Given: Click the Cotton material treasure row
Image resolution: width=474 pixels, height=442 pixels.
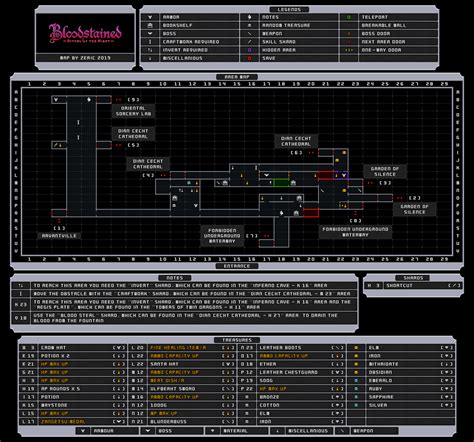Looking at the screenshot, I should coord(292,405).
